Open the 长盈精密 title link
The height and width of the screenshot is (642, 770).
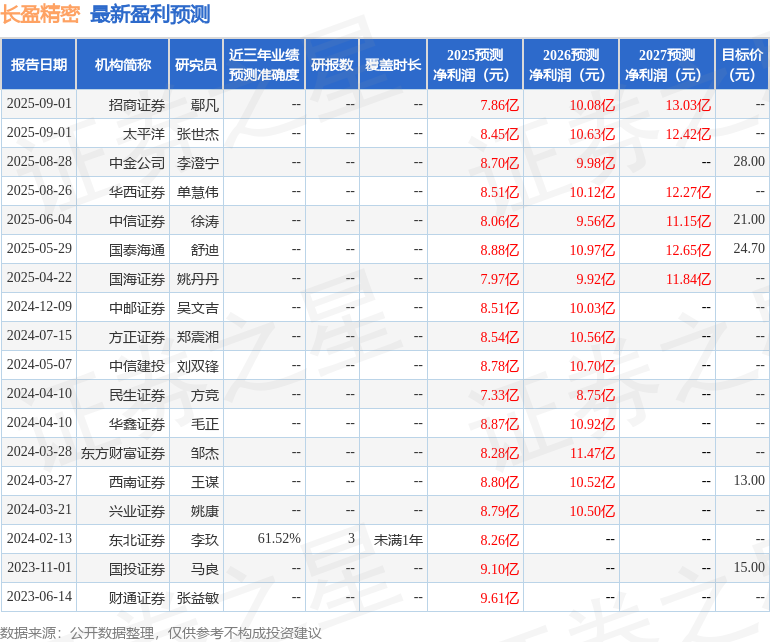pyautogui.click(x=40, y=14)
